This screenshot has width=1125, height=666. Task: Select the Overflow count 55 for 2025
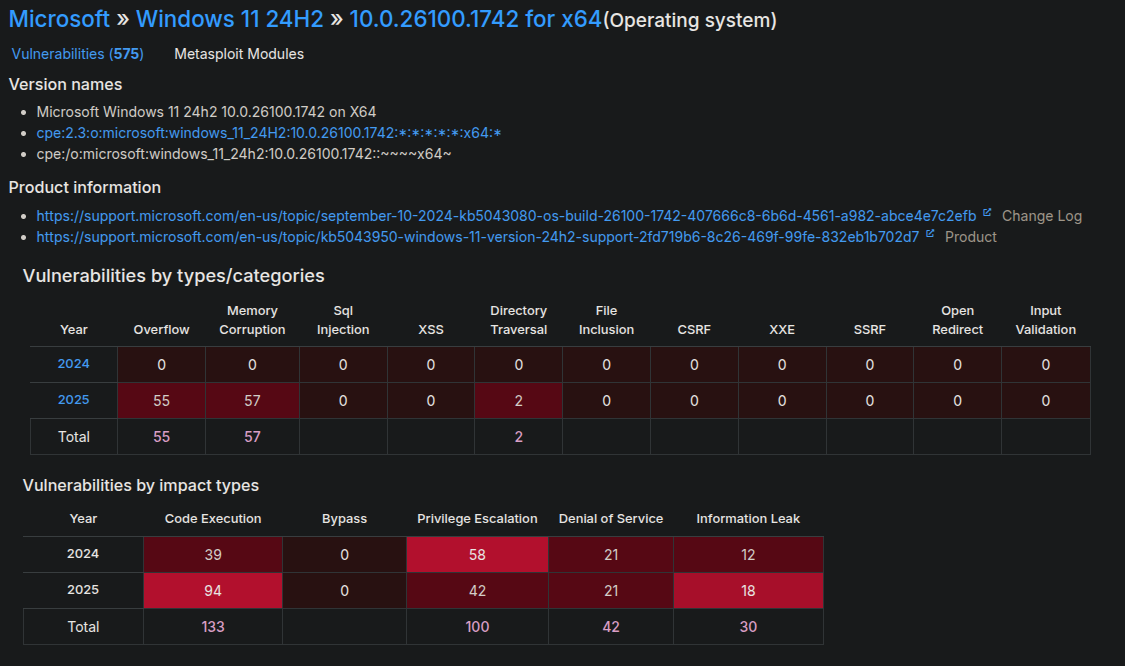click(161, 399)
